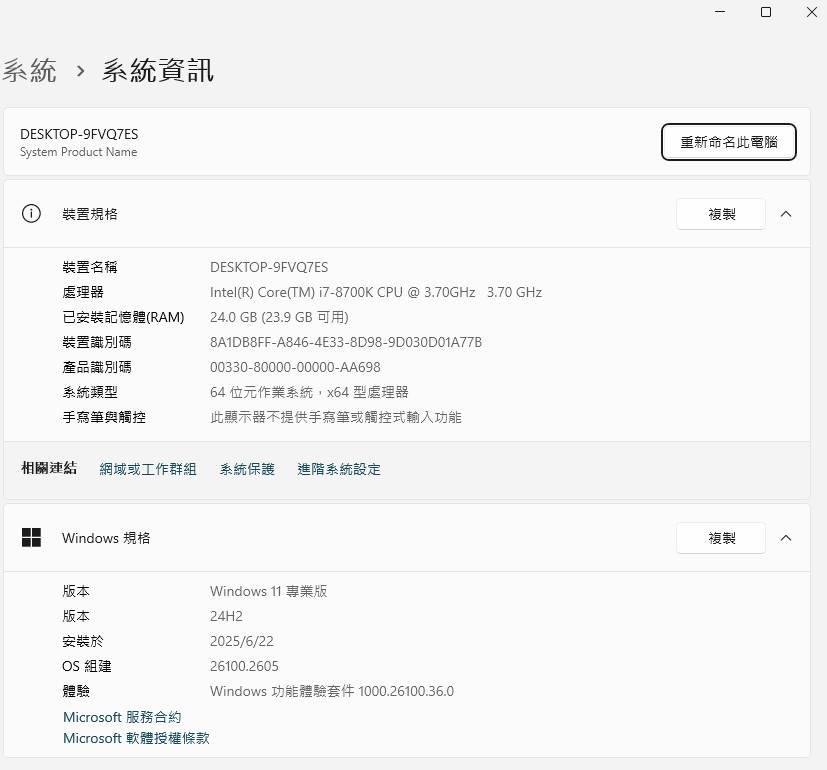Select the install date 2025/6/22

pyautogui.click(x=242, y=641)
